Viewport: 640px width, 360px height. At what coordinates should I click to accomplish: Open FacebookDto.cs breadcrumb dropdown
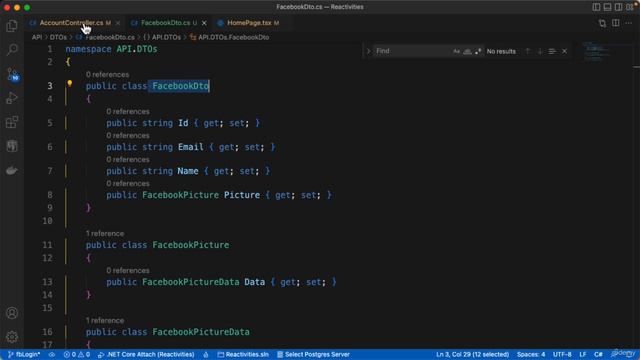click(105, 37)
